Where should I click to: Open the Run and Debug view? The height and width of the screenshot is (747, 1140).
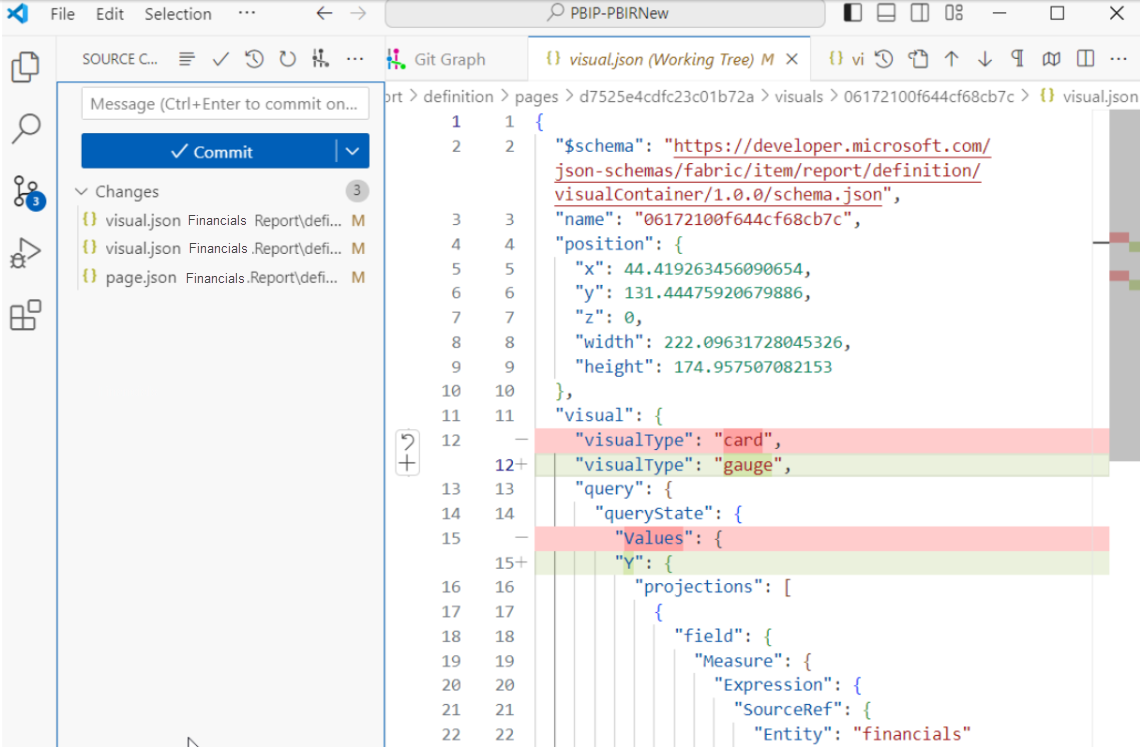pyautogui.click(x=25, y=254)
